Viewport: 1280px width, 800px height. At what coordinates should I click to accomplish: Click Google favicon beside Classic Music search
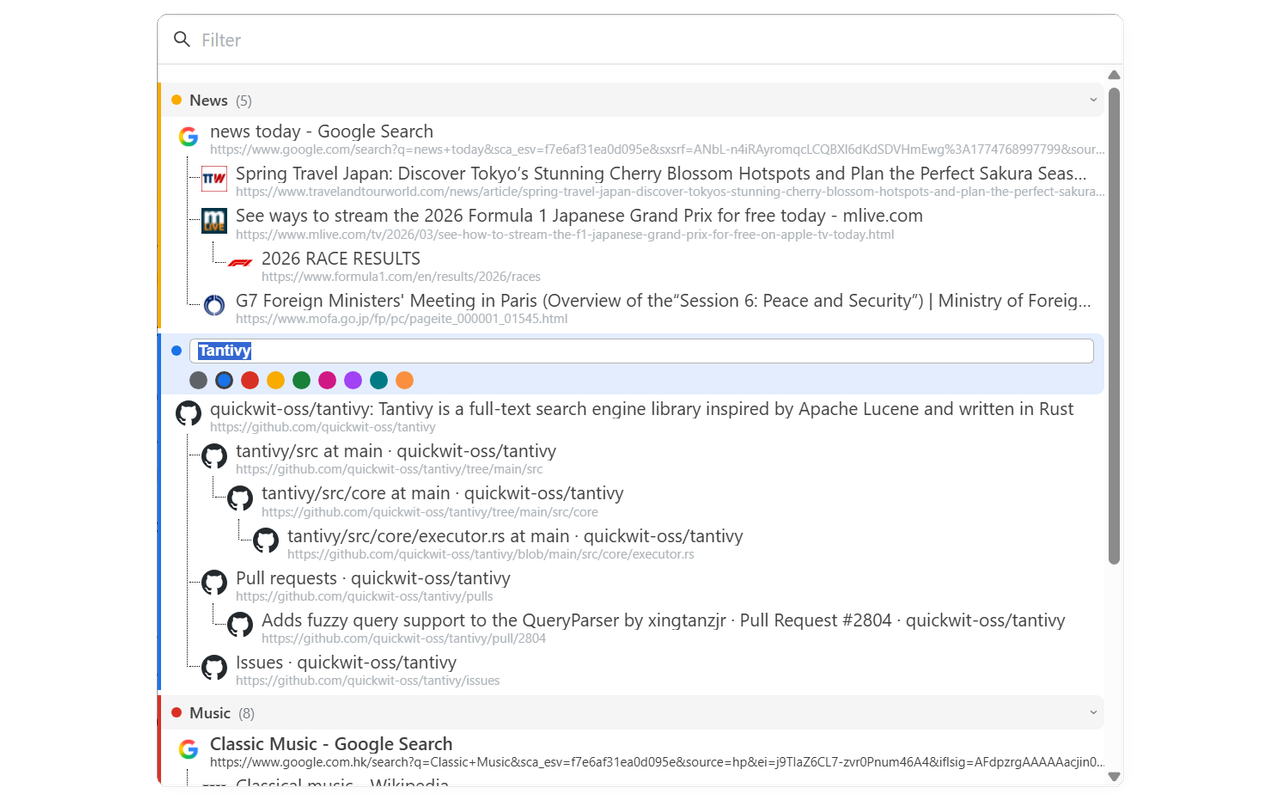point(188,749)
